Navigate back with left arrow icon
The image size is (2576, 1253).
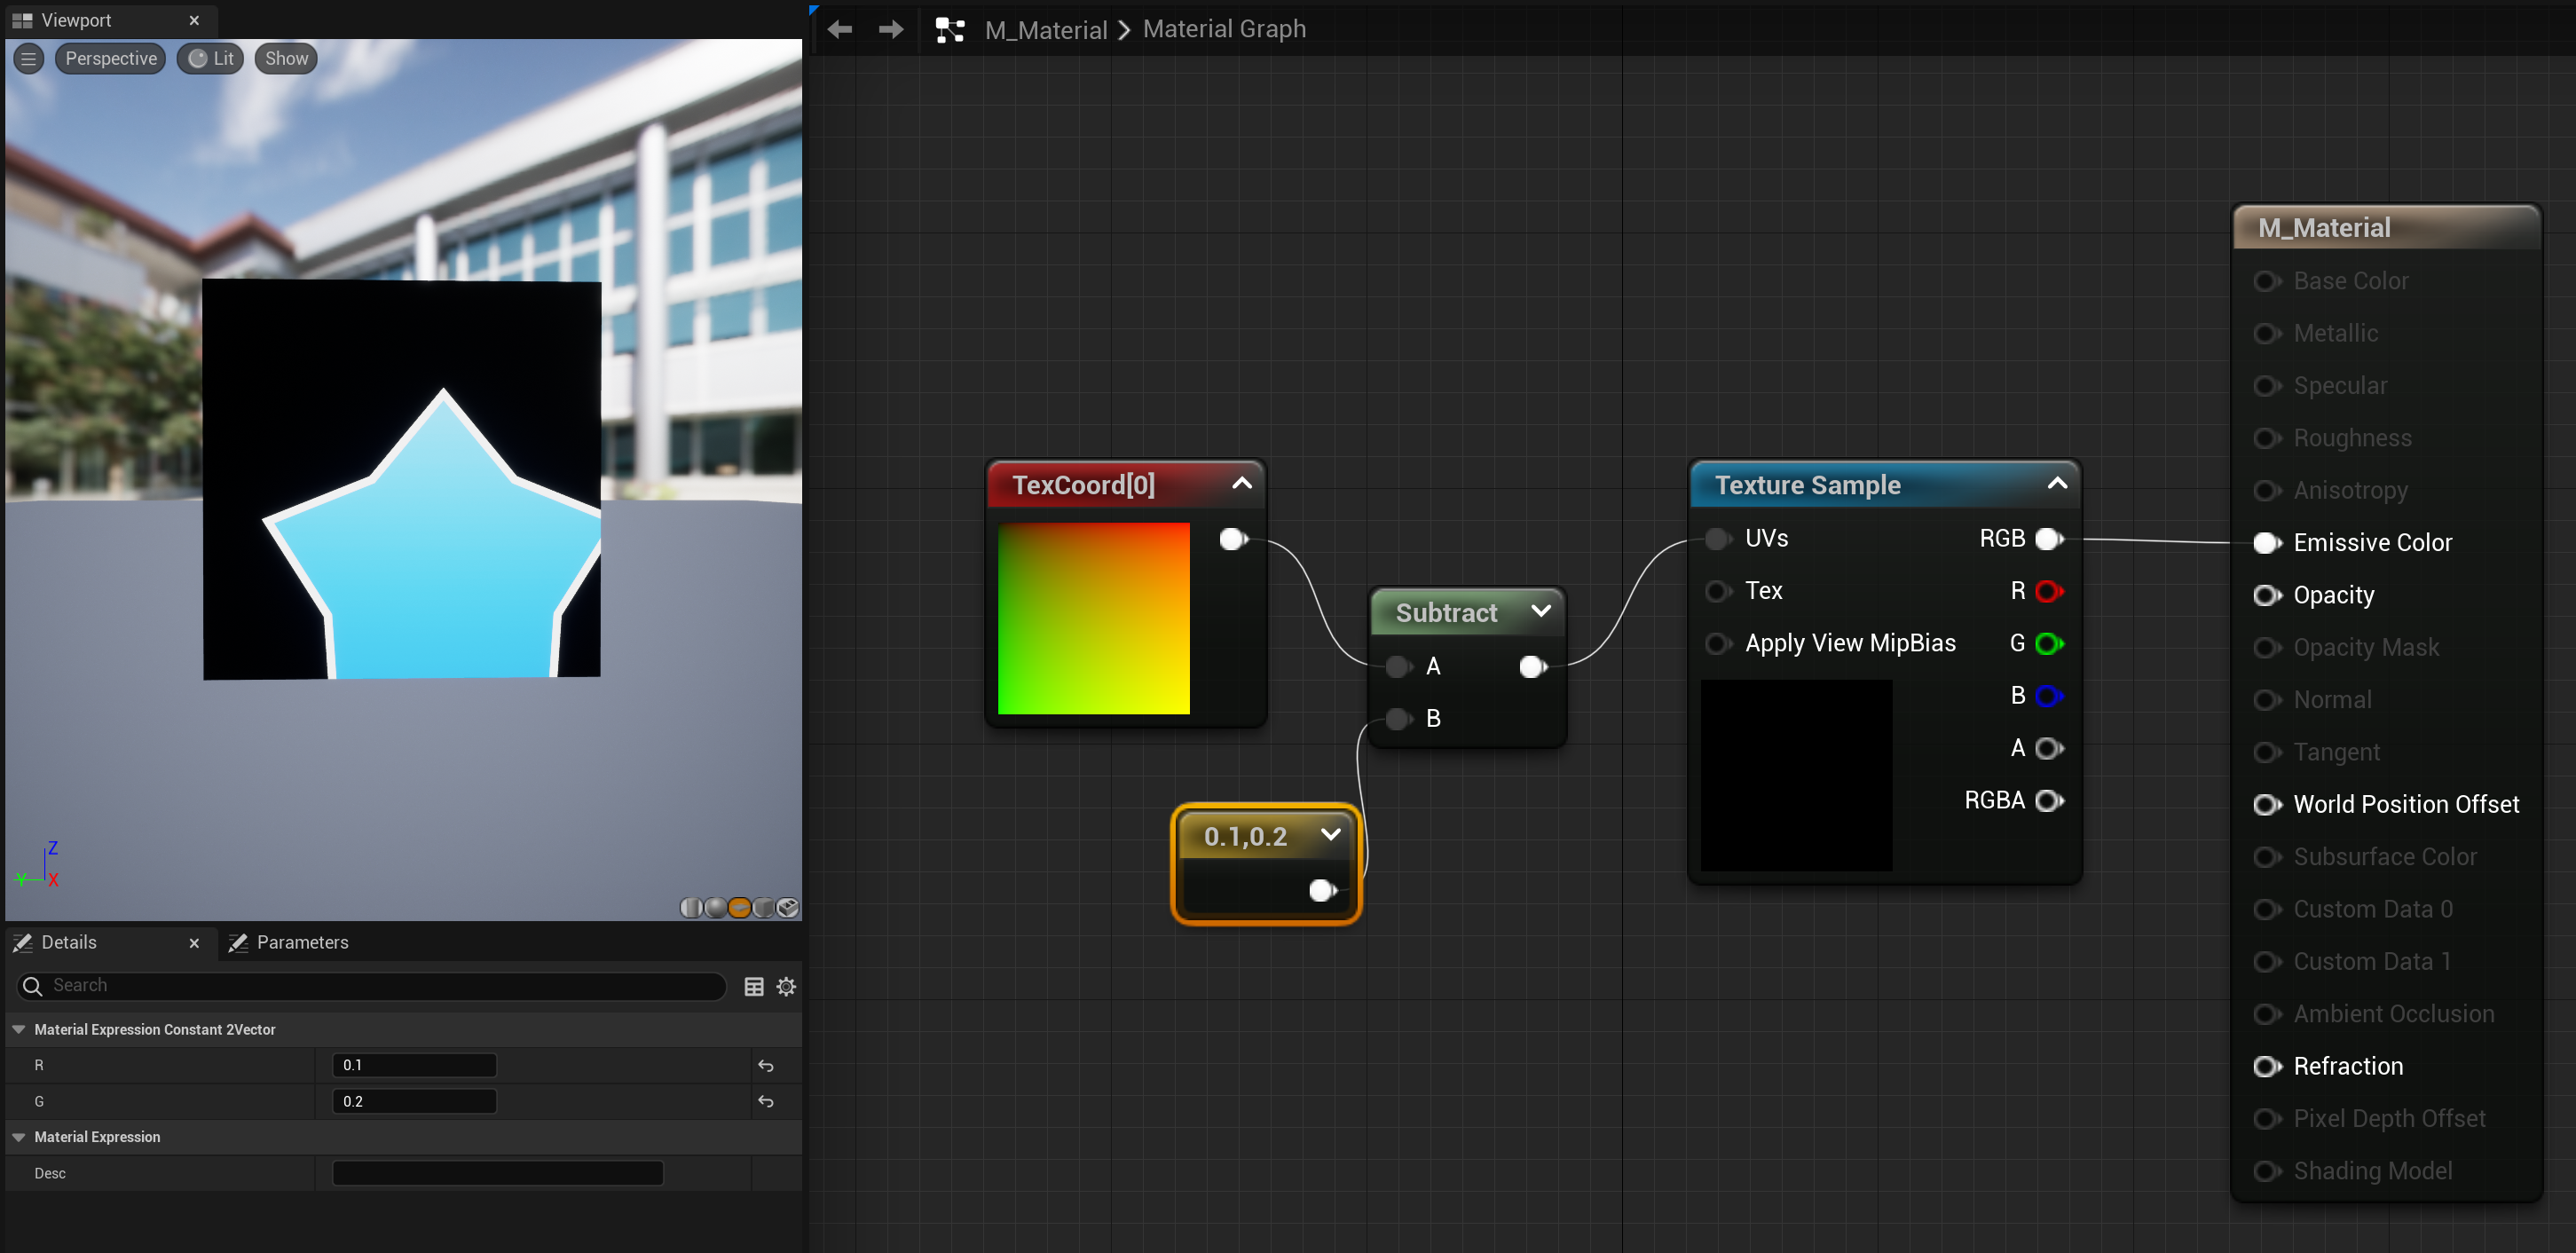coord(839,30)
